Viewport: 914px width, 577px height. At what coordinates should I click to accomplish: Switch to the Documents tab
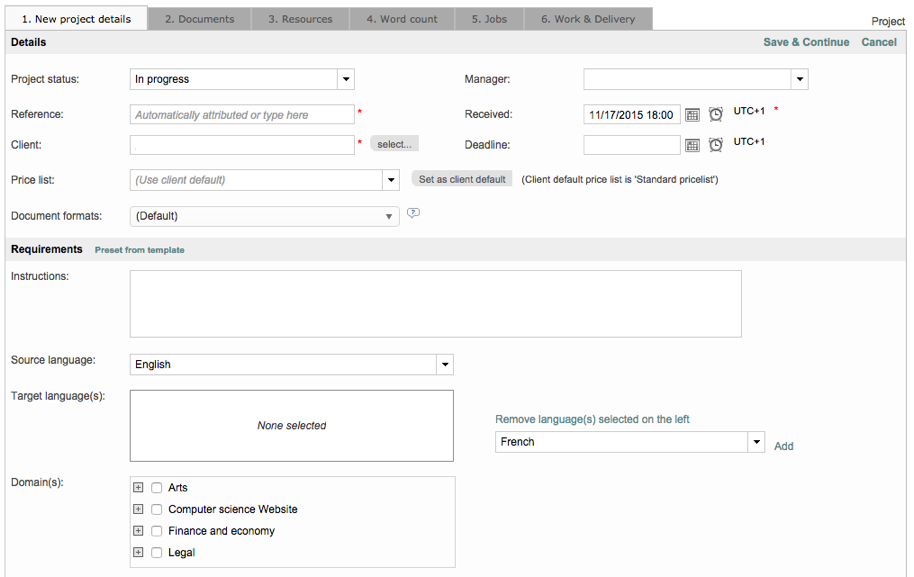click(x=199, y=19)
